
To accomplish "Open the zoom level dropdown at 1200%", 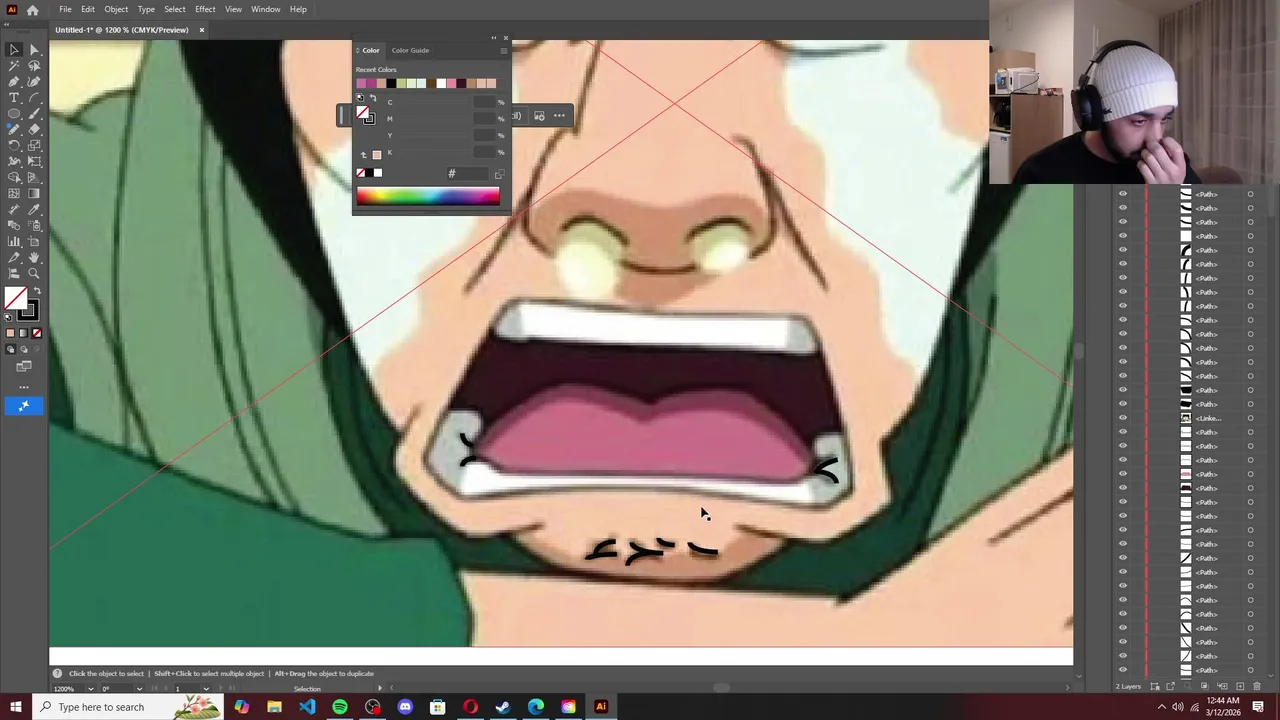I will click(90, 688).
